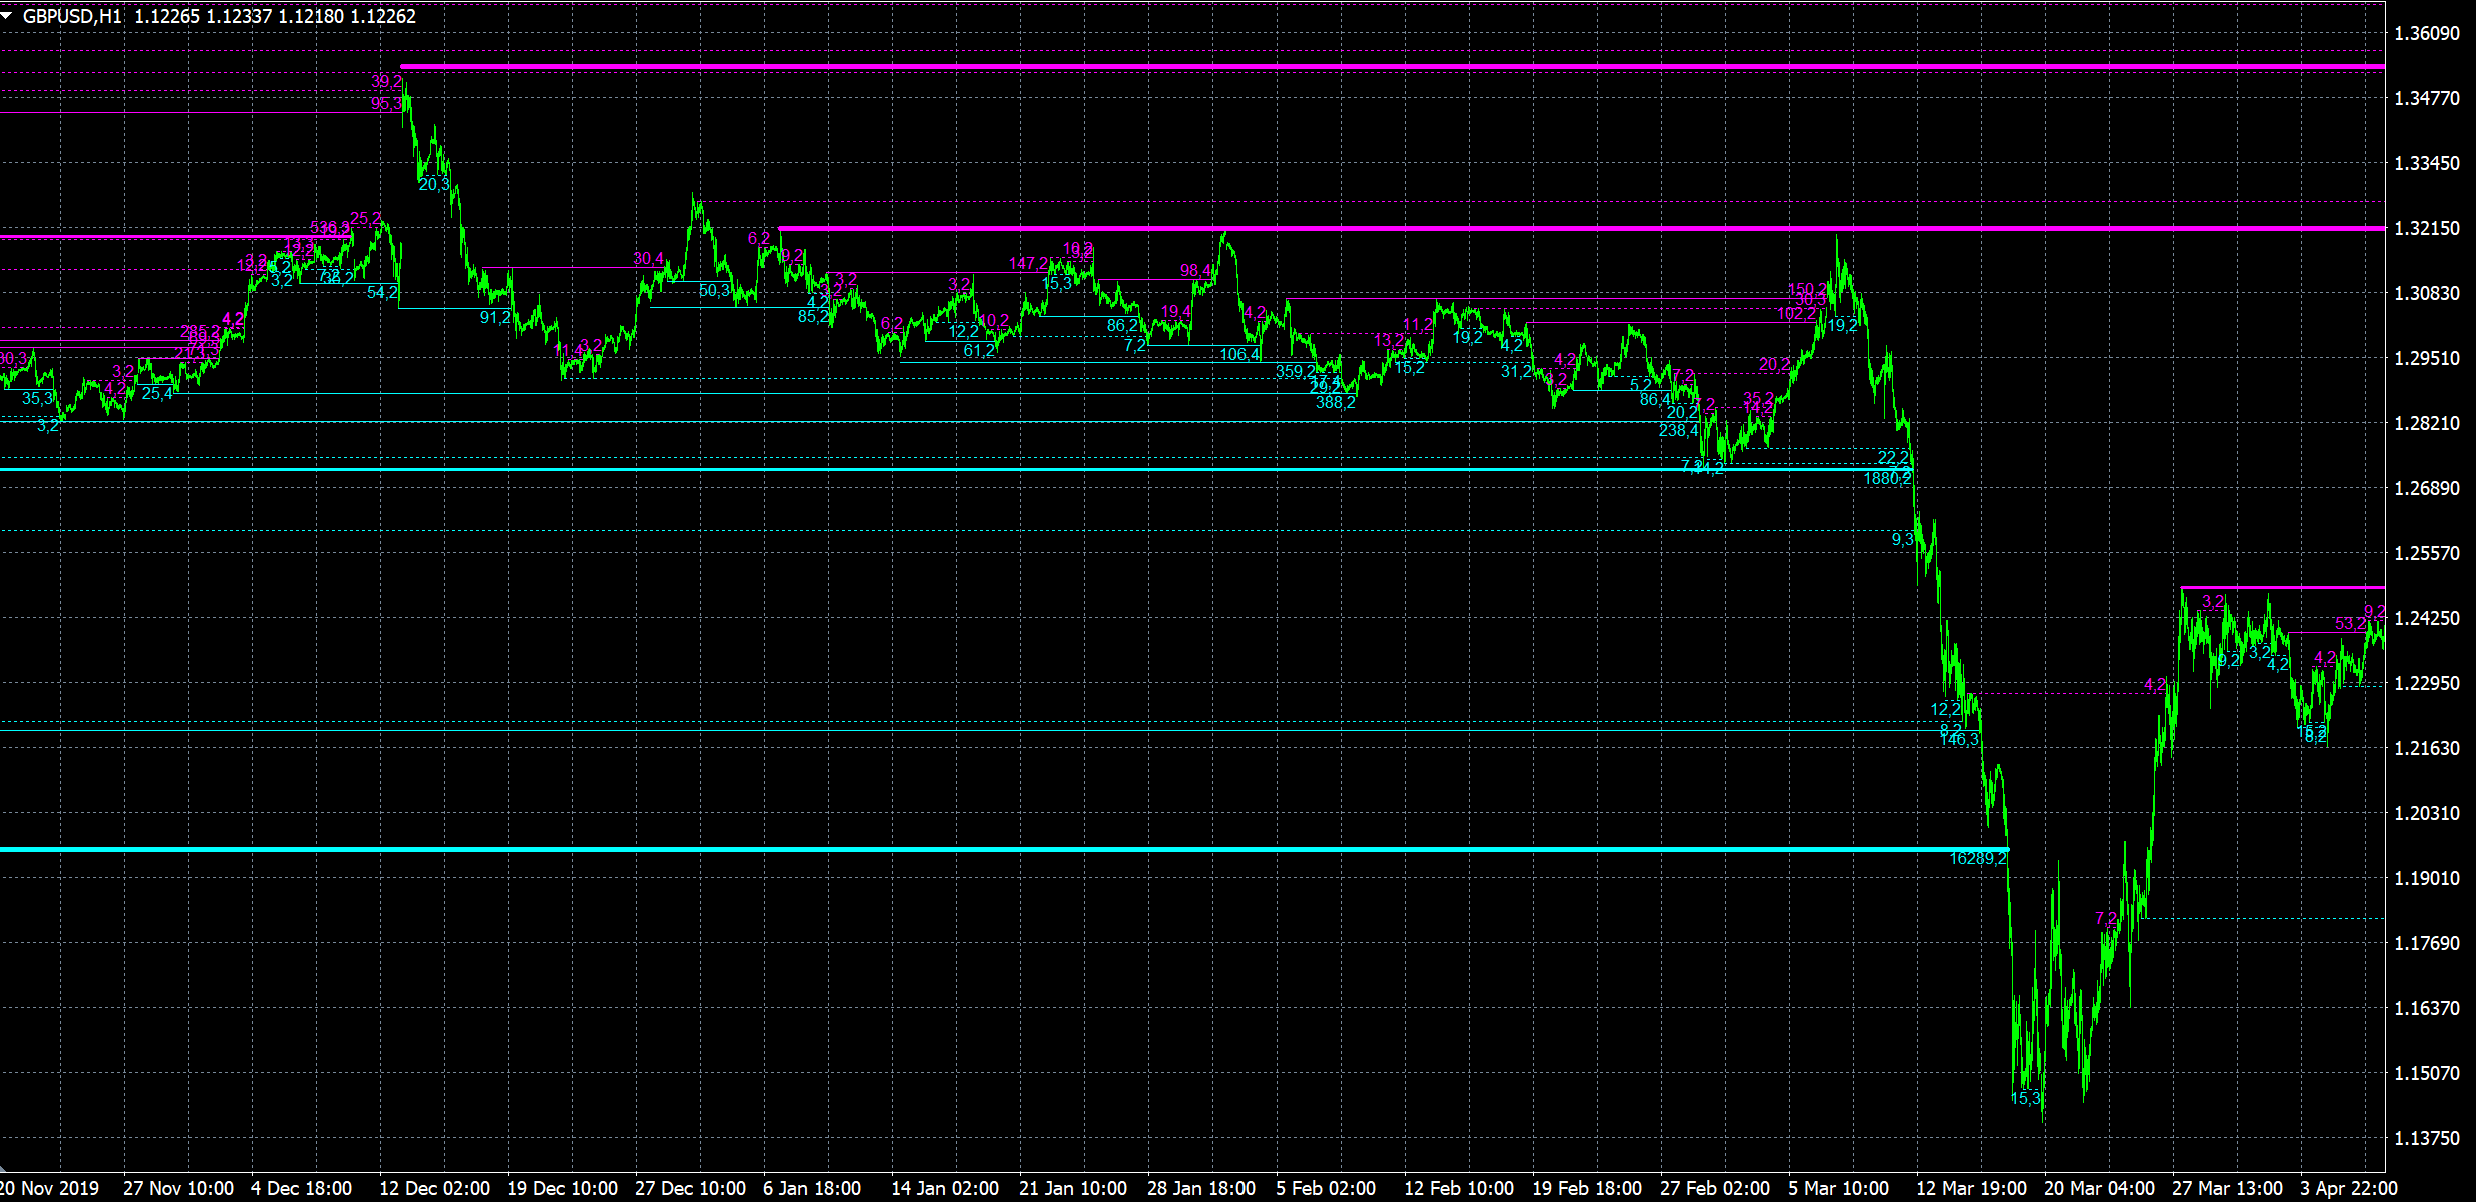Click the 388,2 cyan support label
Image resolution: width=2476 pixels, height=1202 pixels.
tap(1335, 403)
